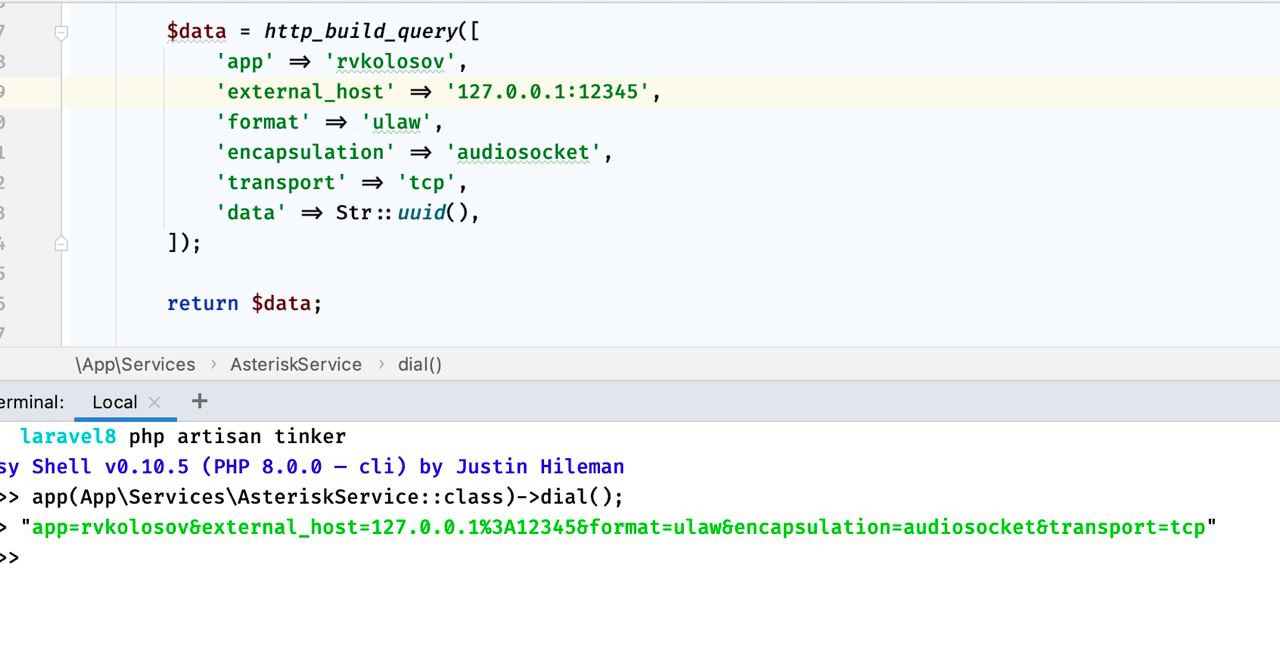The width and height of the screenshot is (1280, 664).
Task: Click the green query string output in terminal
Action: click(x=619, y=527)
